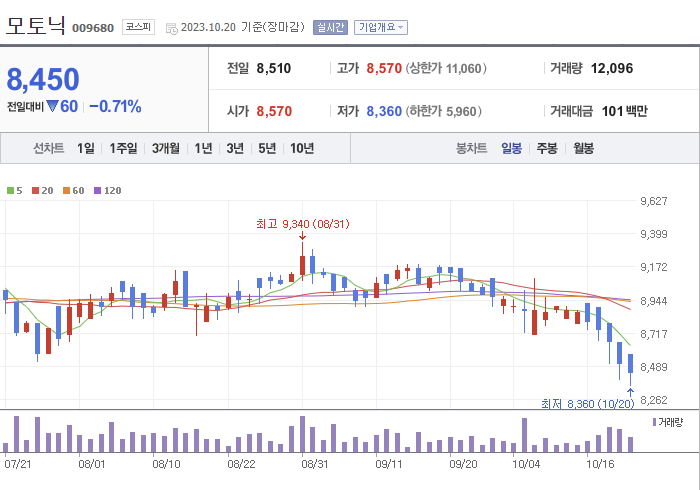Click the current price 8,450
This screenshot has width=700, height=490.
coord(43,79)
